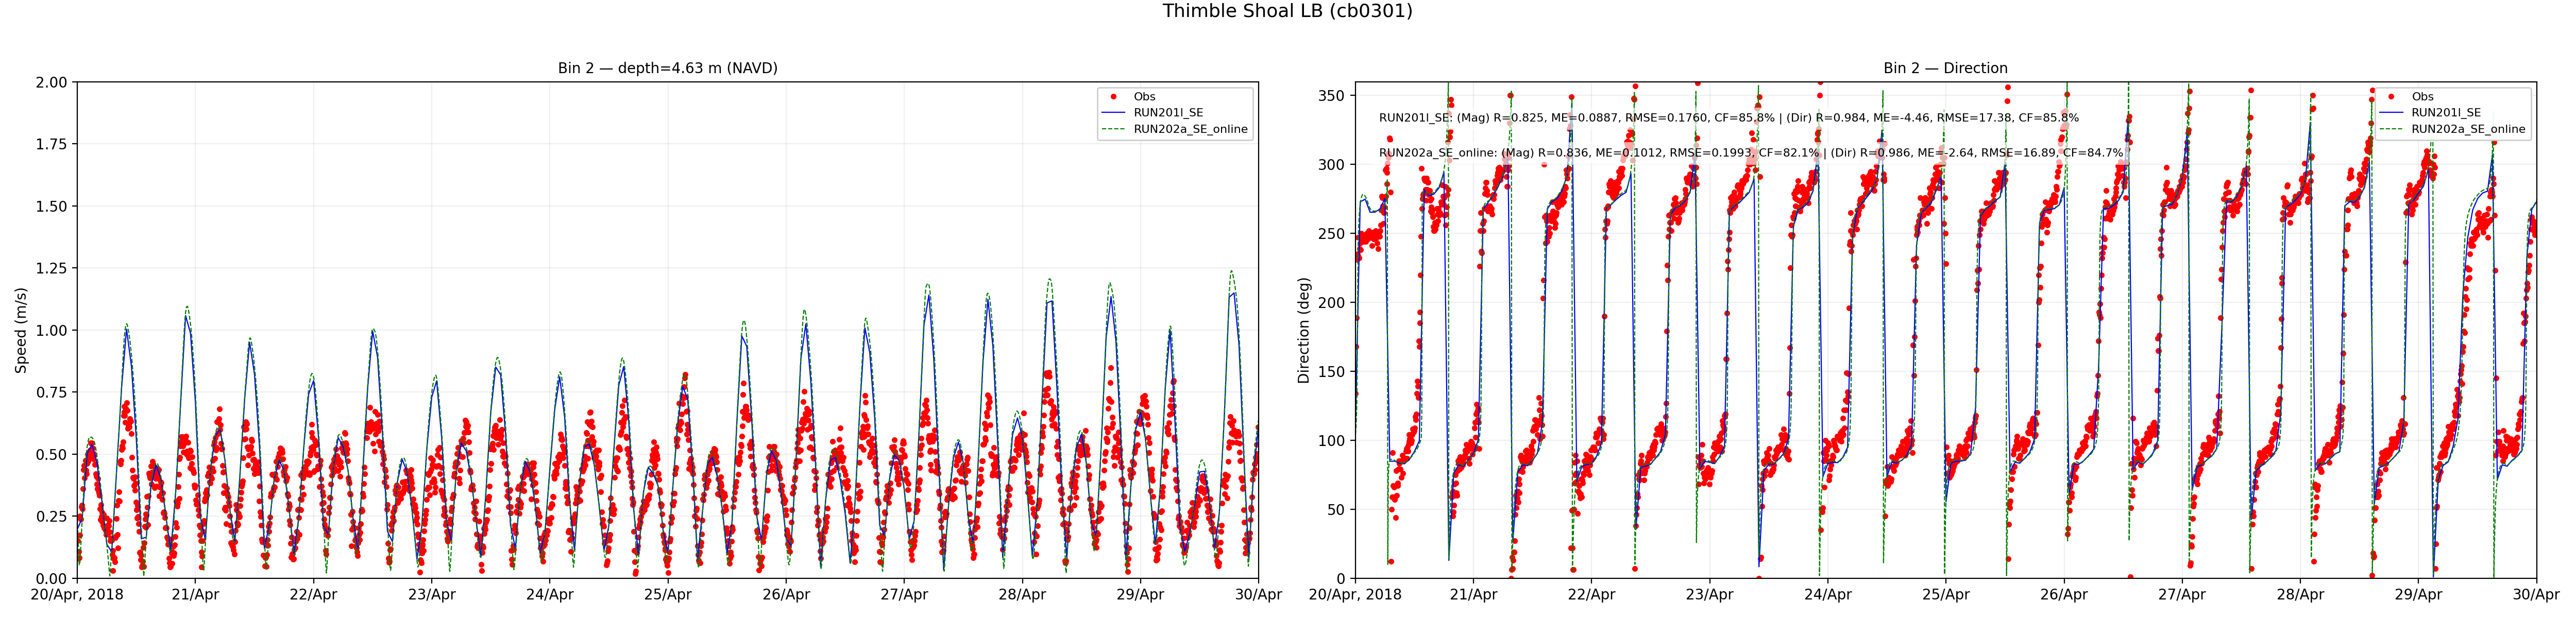Click "21/Apr" date under speed plot

tap(195, 595)
